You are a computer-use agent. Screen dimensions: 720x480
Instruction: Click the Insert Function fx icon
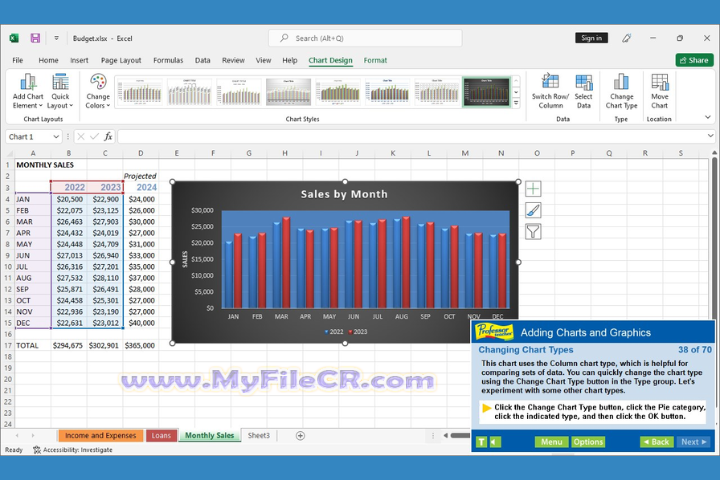(x=108, y=136)
